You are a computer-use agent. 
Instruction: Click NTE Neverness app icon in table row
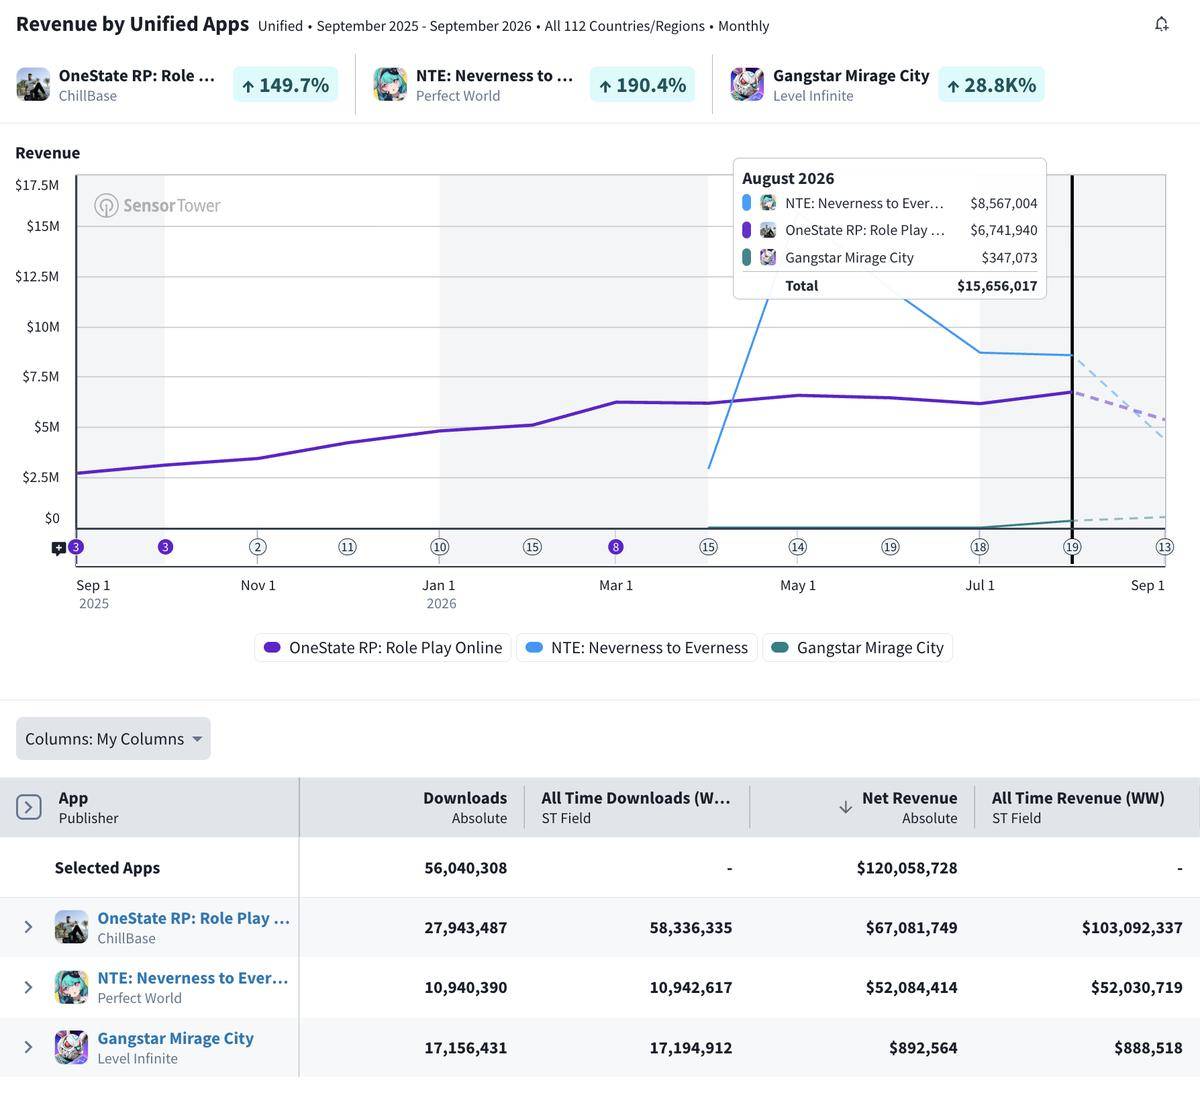(71, 987)
